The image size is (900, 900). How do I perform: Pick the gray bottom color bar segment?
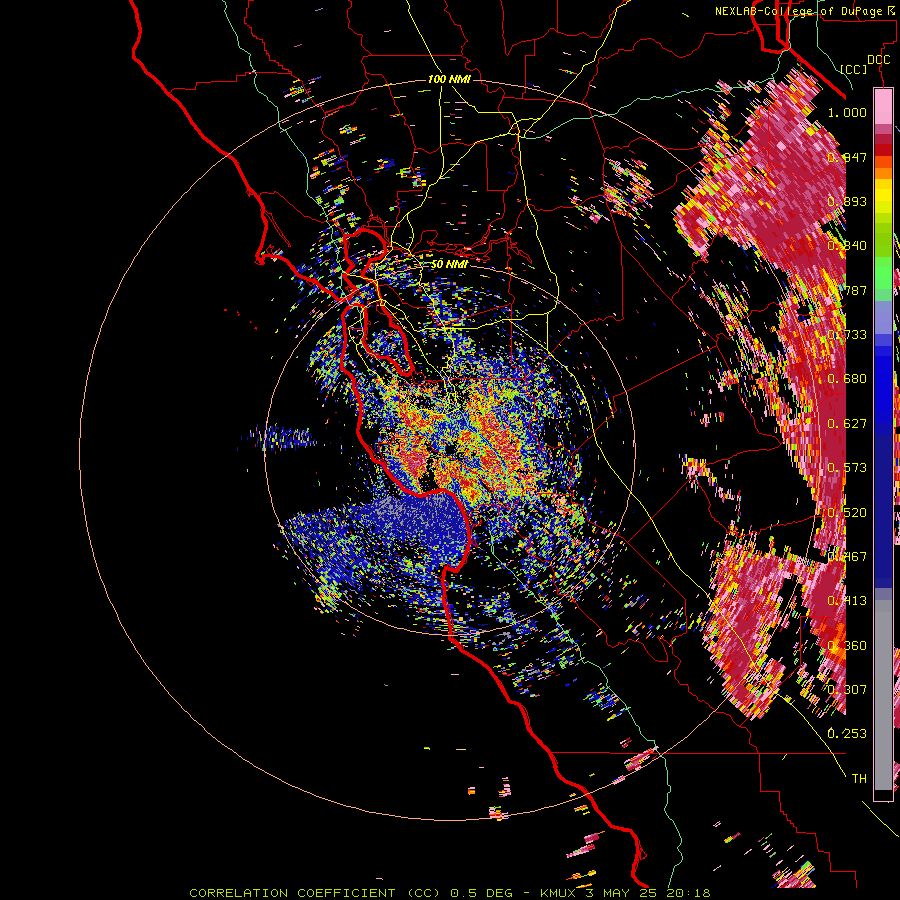click(x=883, y=695)
